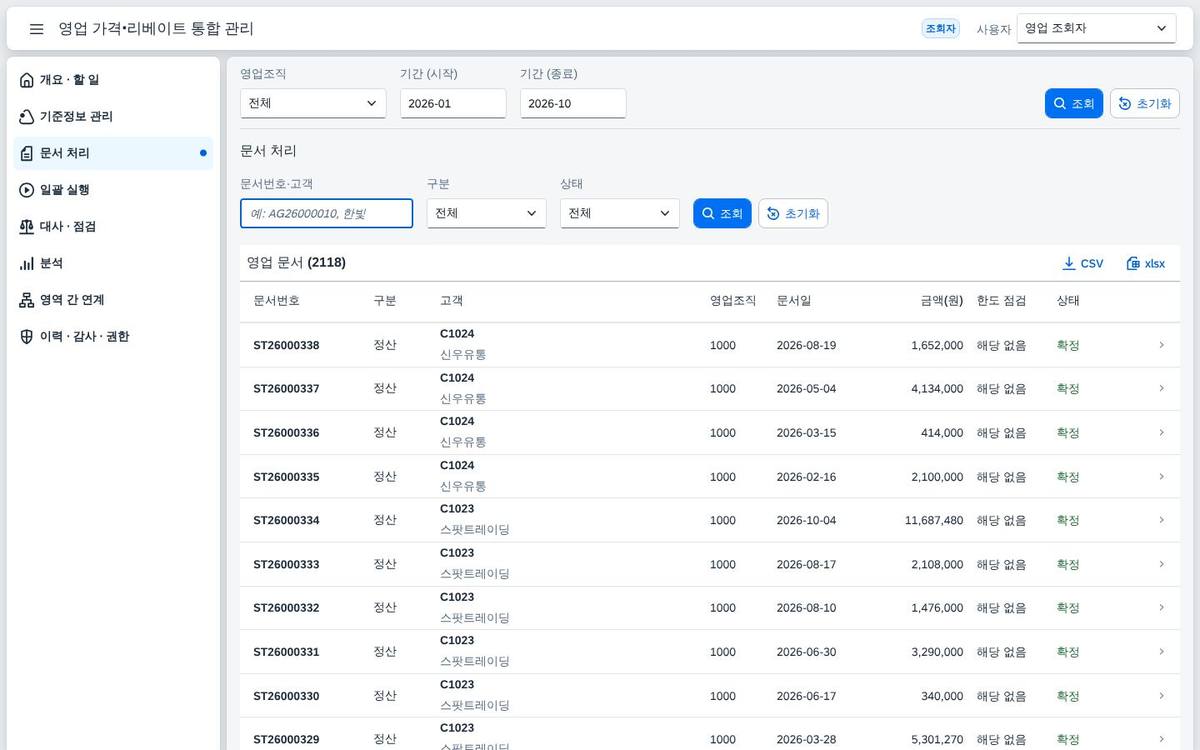Click the shield icon beside 이력 · 감사 · 권한

27,337
